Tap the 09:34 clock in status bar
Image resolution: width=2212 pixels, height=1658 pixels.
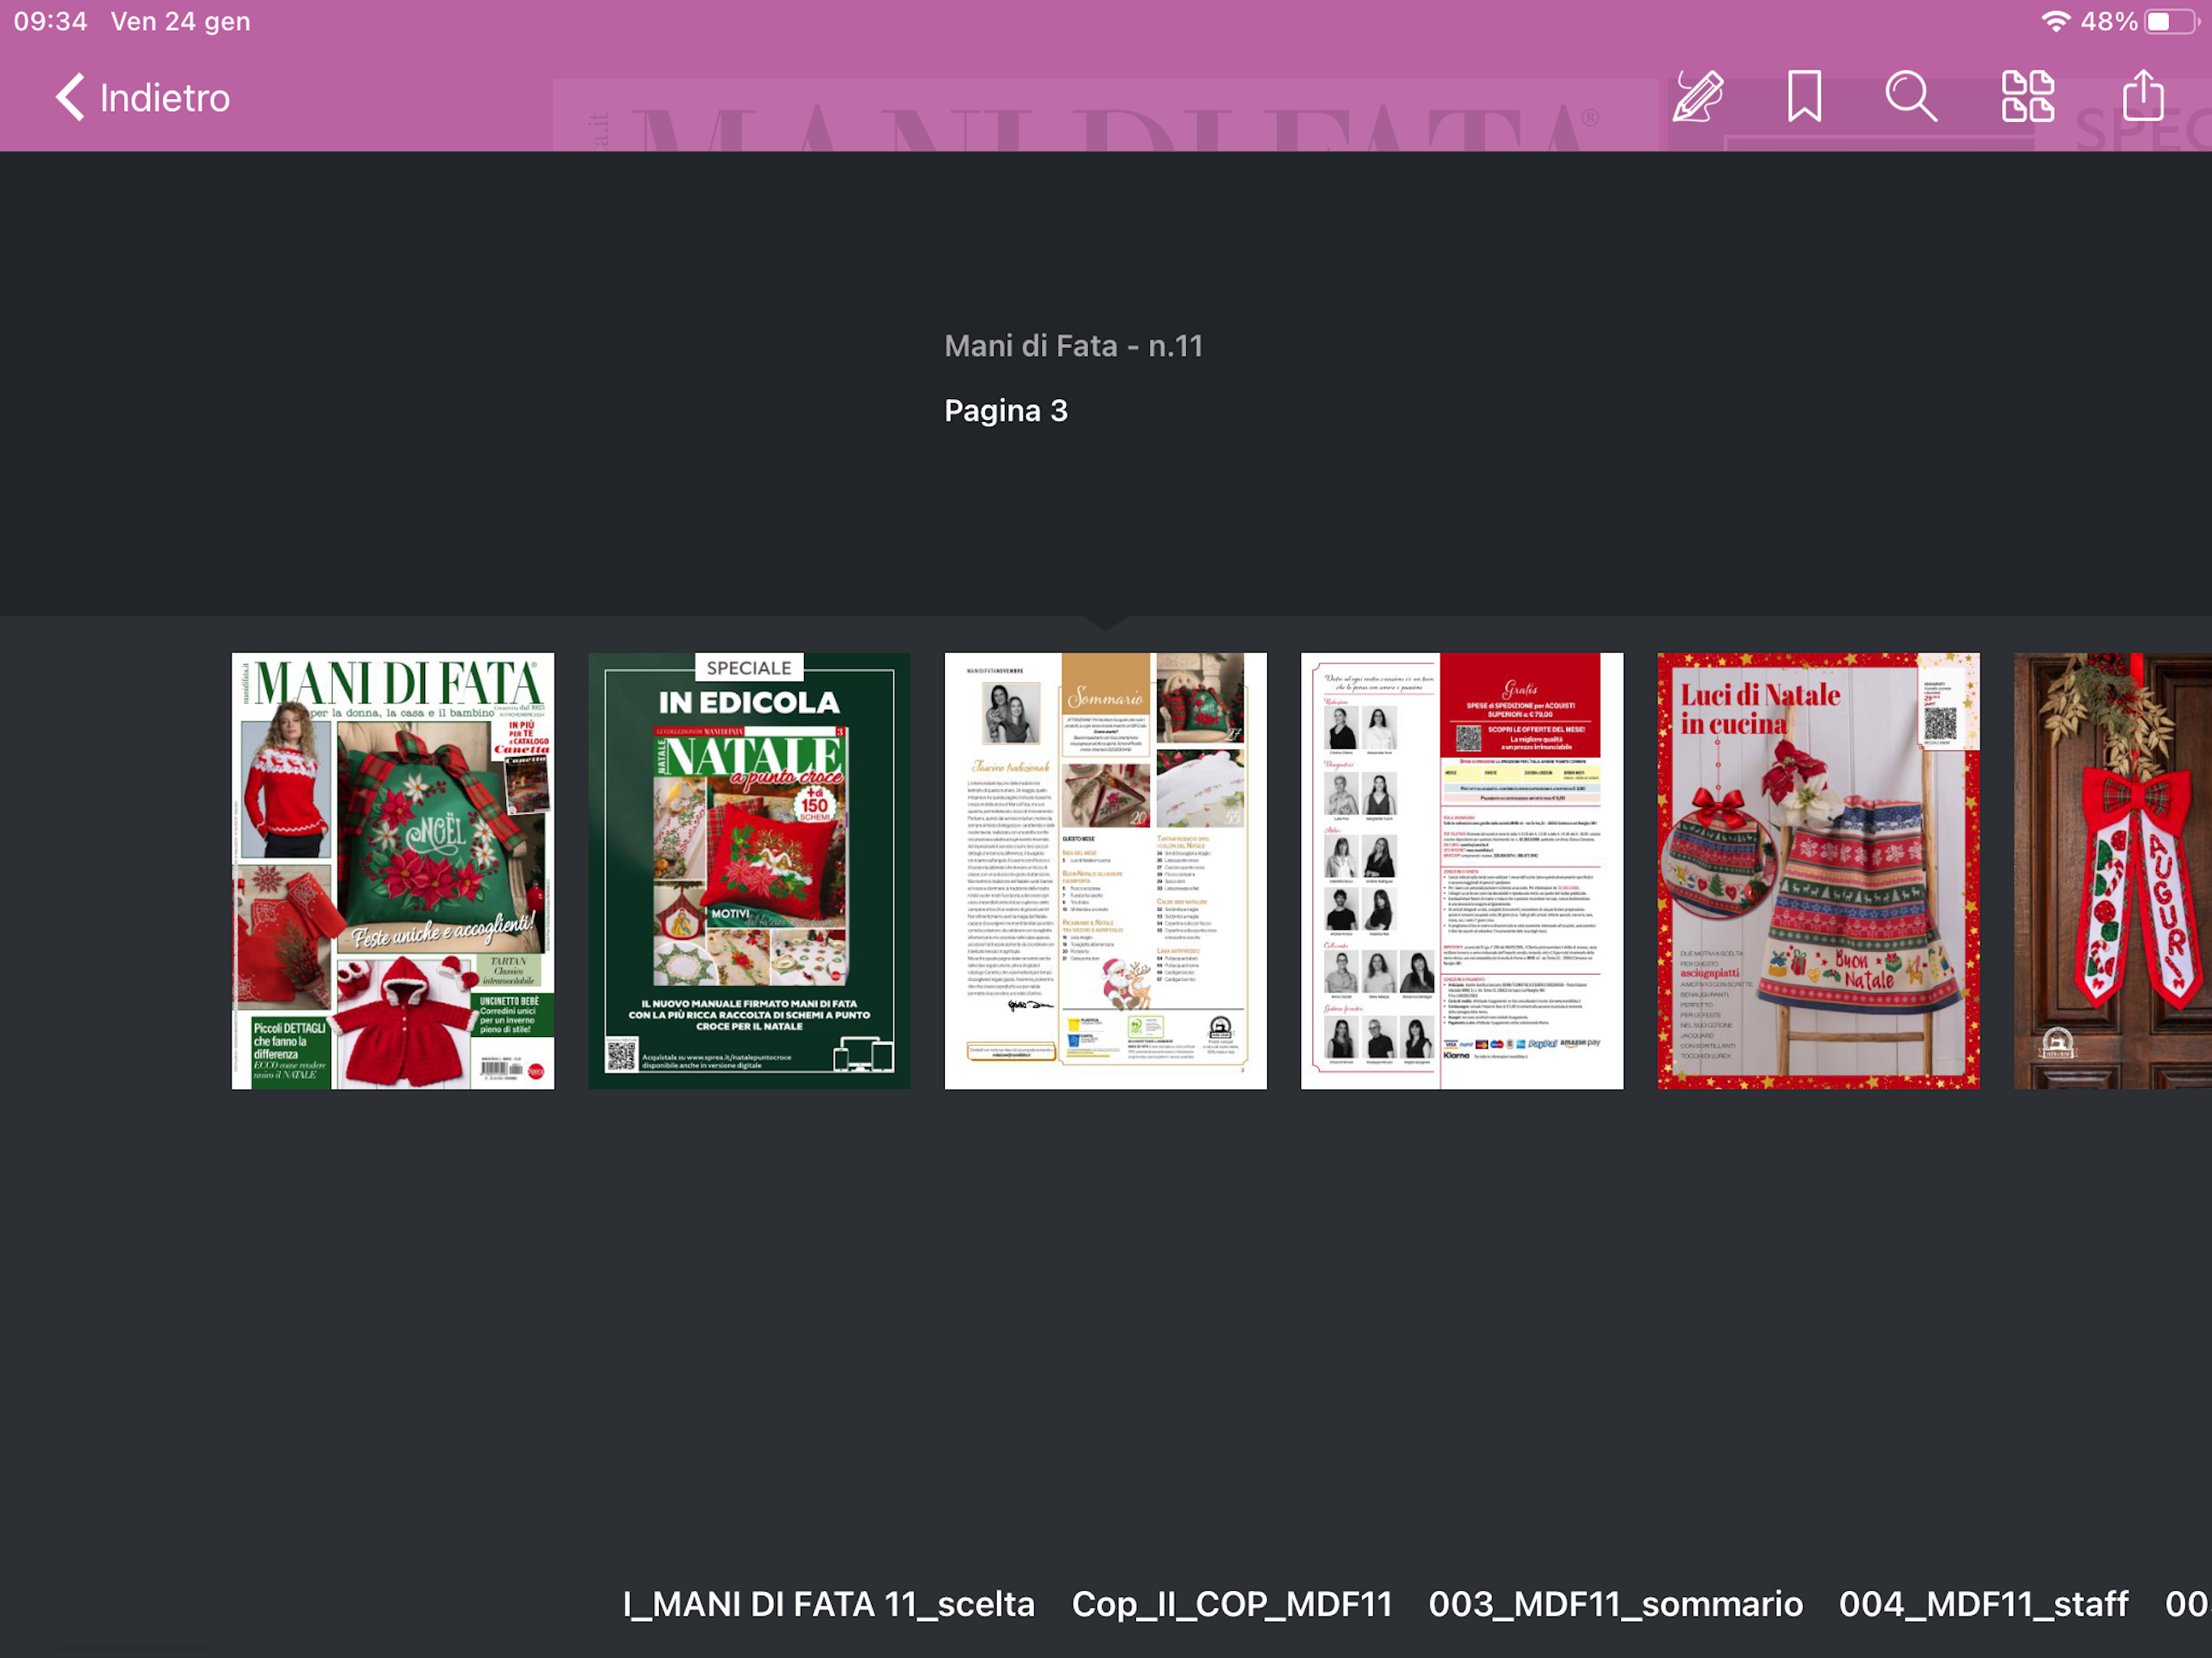click(51, 21)
